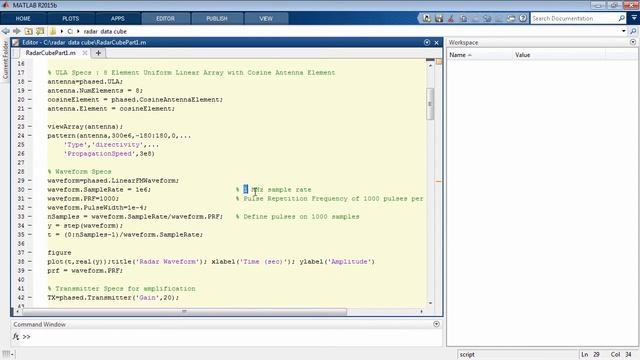Click the Copy icon in quick access toolbar
The image size is (640, 360).
coord(463,18)
